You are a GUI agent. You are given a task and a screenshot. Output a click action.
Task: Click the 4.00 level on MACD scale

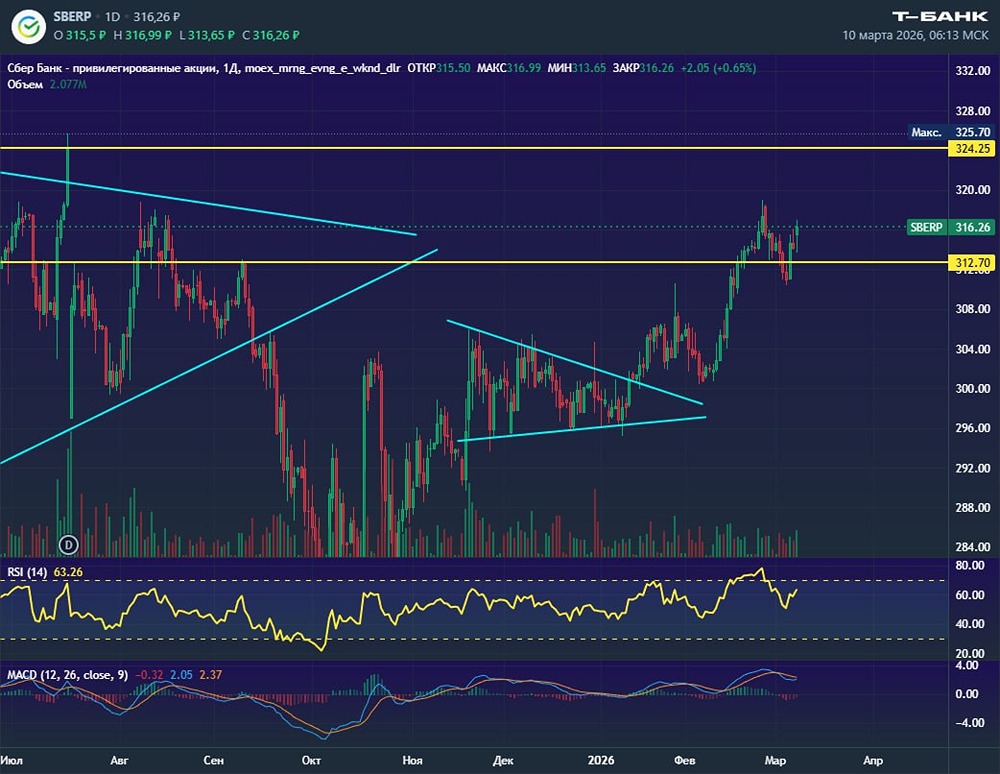(968, 666)
